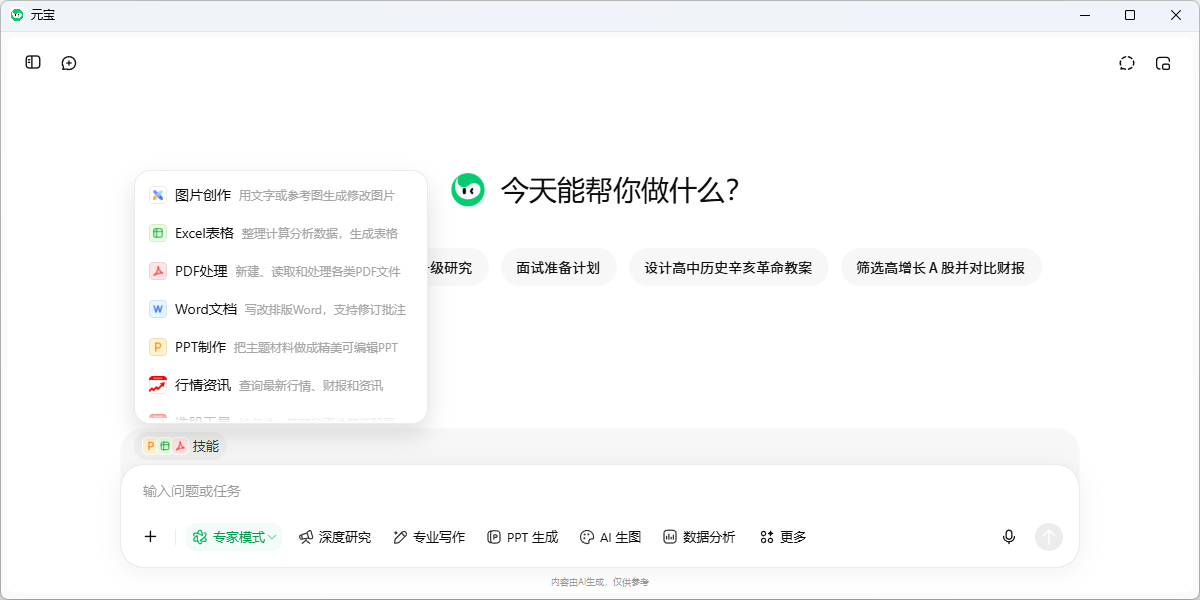Screen dimensions: 1200x600
Task: Click the microphone voice input icon
Action: click(1009, 537)
